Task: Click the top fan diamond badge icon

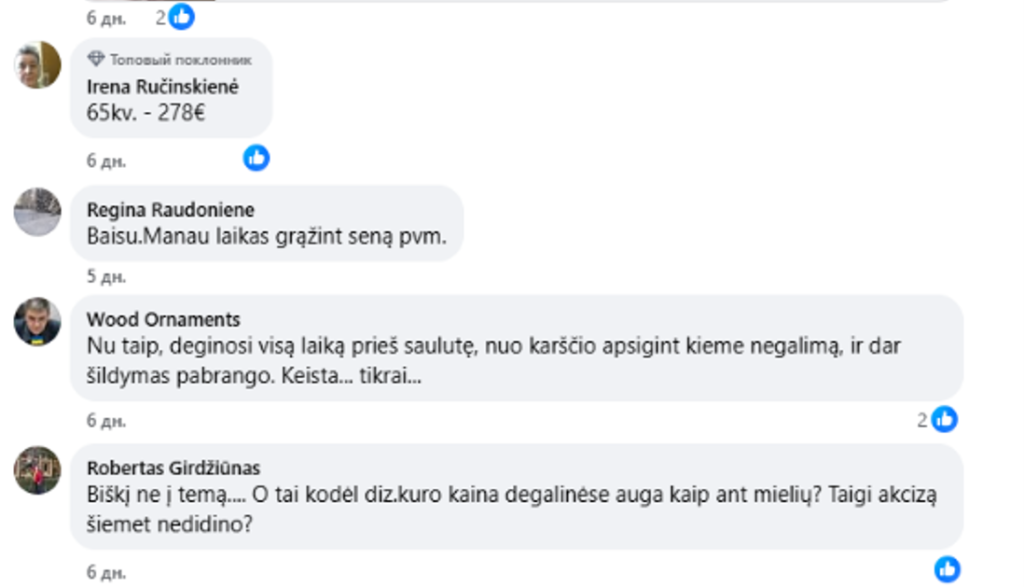Action: 96,59
